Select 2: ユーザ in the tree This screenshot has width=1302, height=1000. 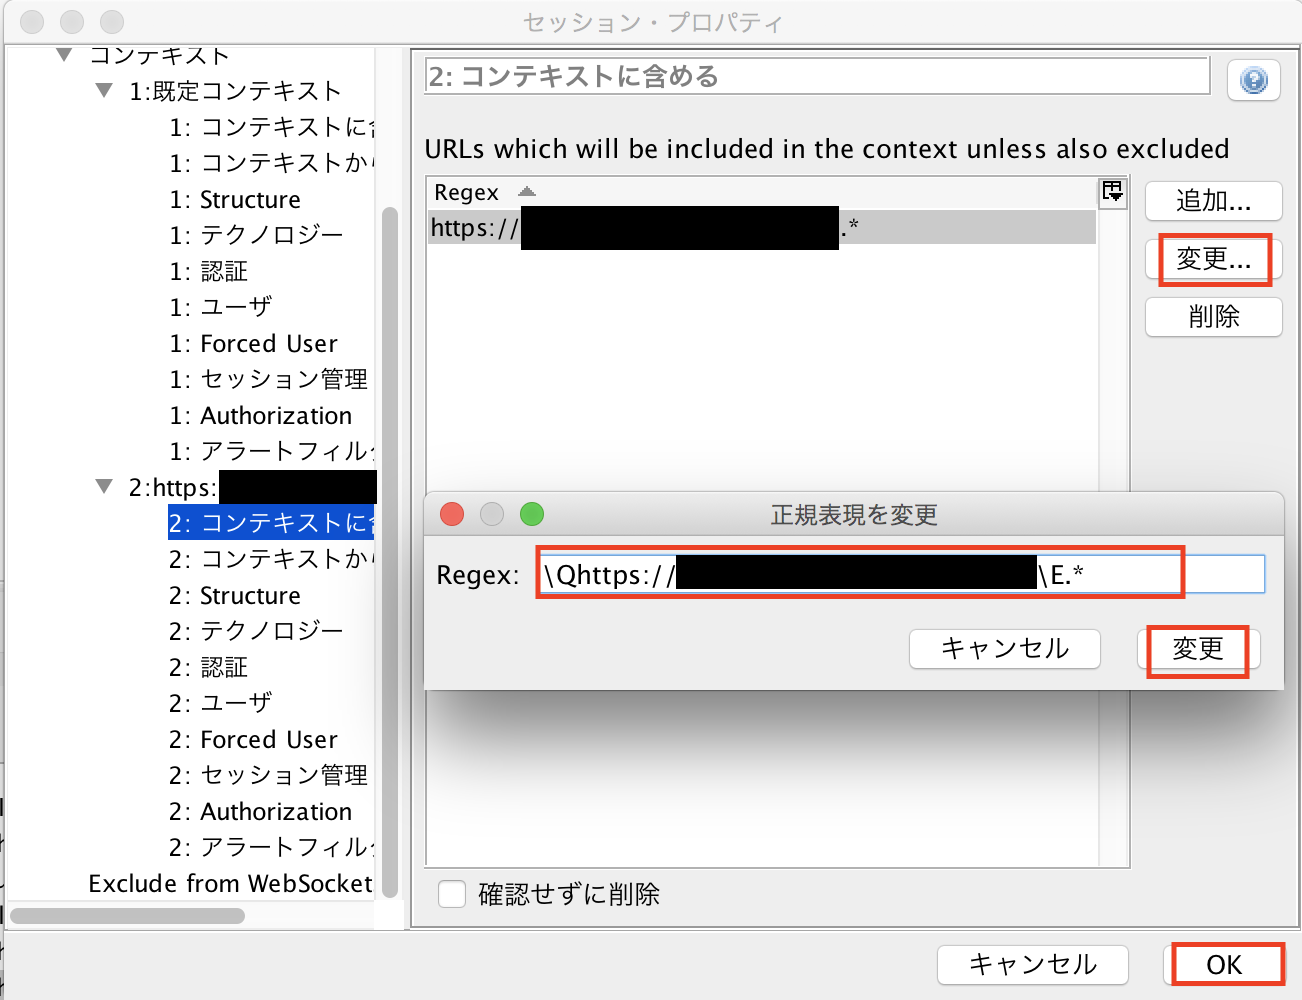(220, 704)
